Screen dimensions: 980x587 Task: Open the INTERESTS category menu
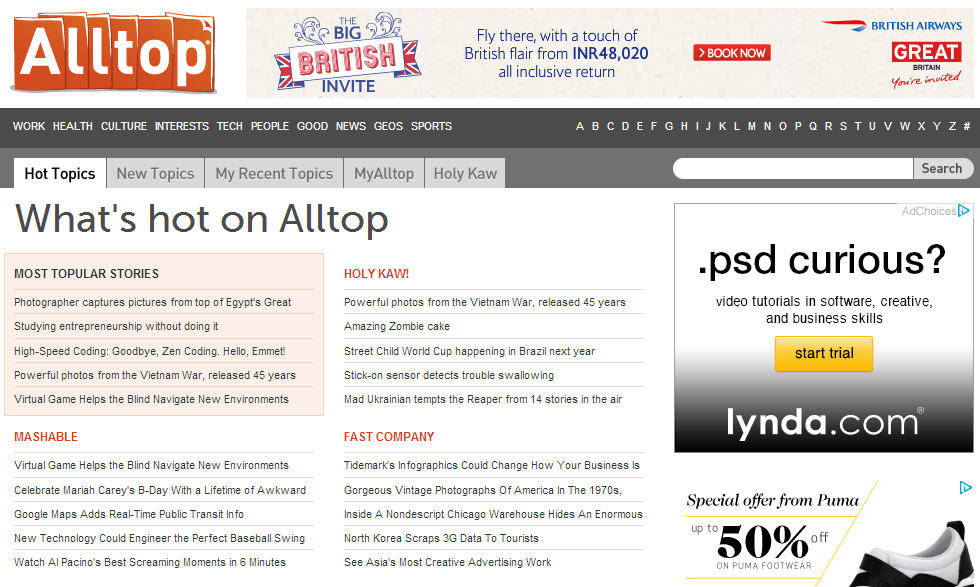point(182,126)
